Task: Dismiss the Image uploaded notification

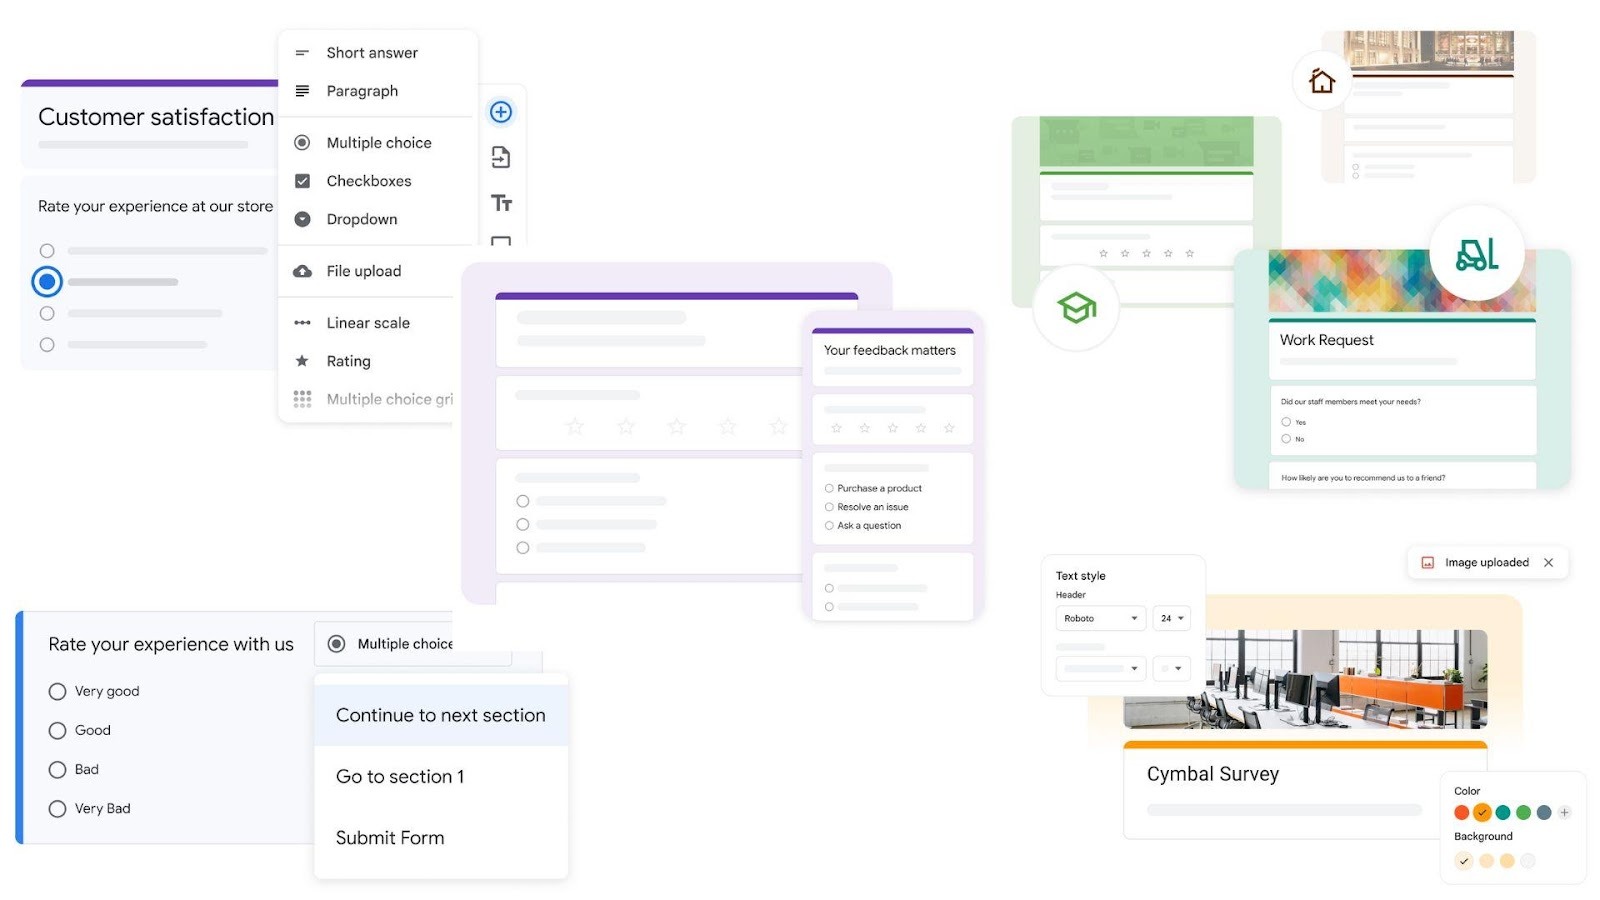Action: pos(1548,562)
